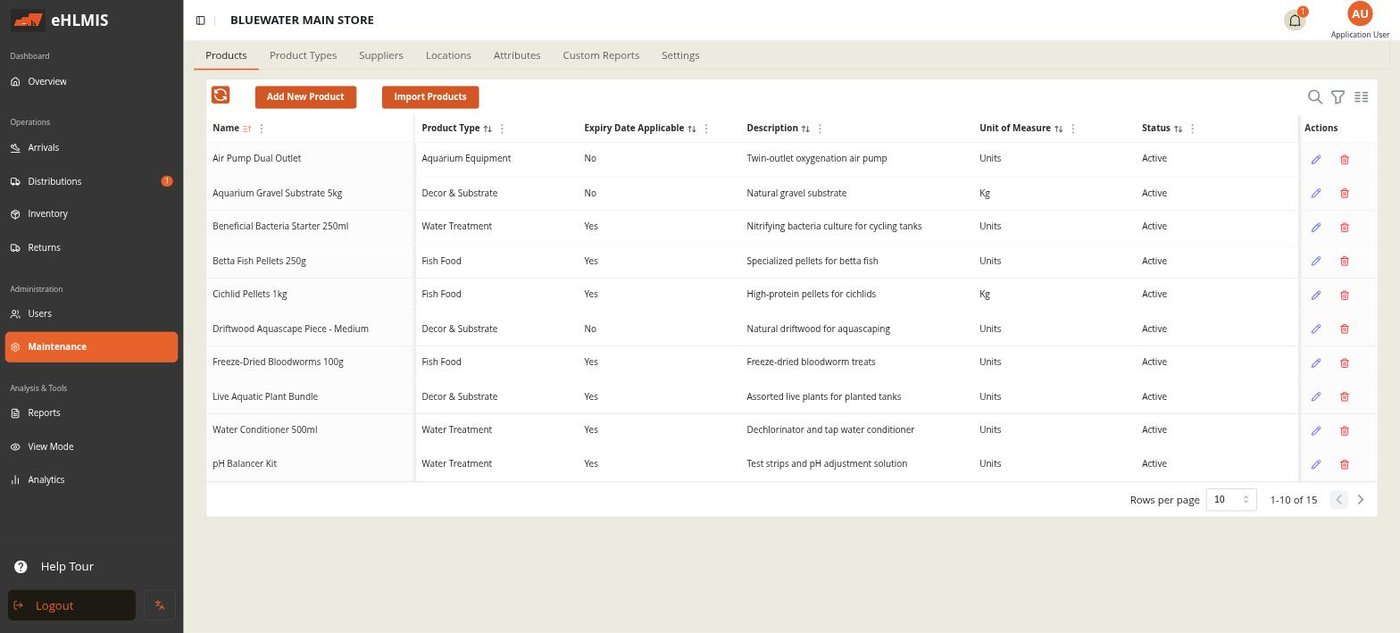The image size is (1400, 633).
Task: Delete the Air Pump Dual Outlet product
Action: [x=1344, y=159]
